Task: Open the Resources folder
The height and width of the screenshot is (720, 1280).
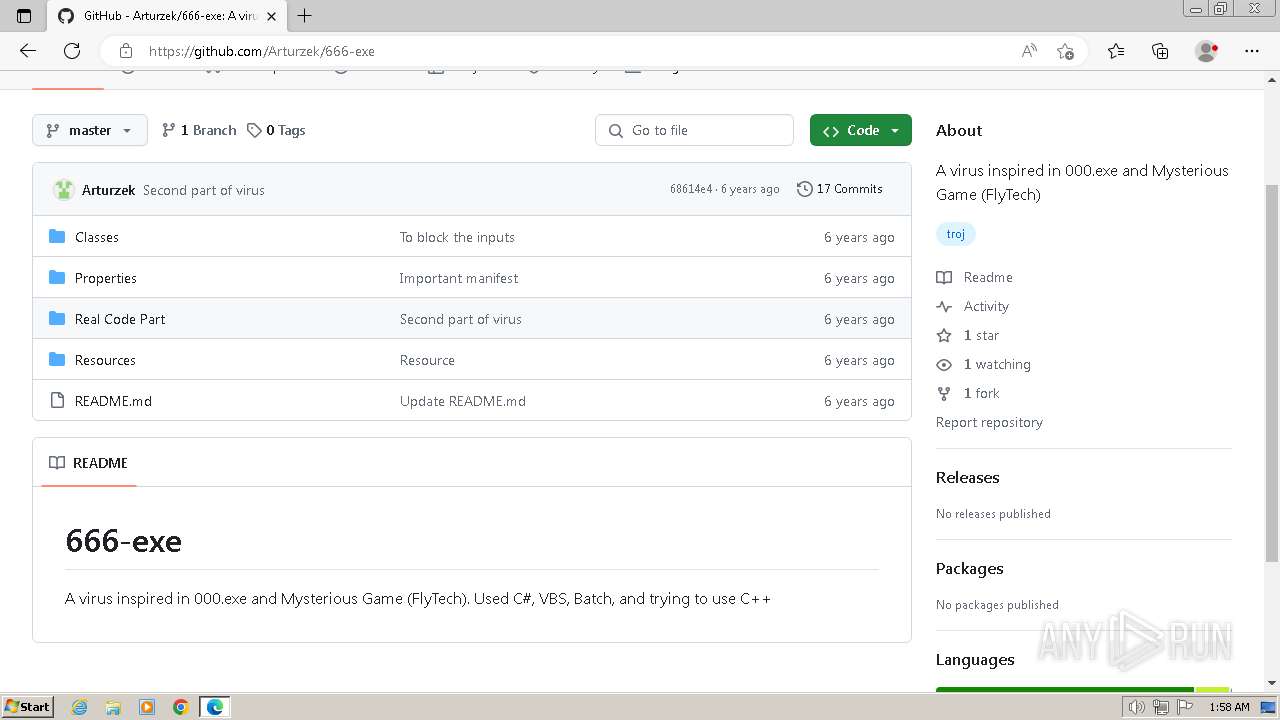Action: point(105,360)
